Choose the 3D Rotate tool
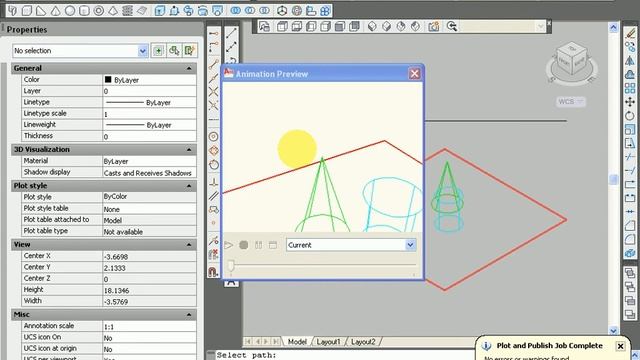The image size is (640, 360). [297, 11]
